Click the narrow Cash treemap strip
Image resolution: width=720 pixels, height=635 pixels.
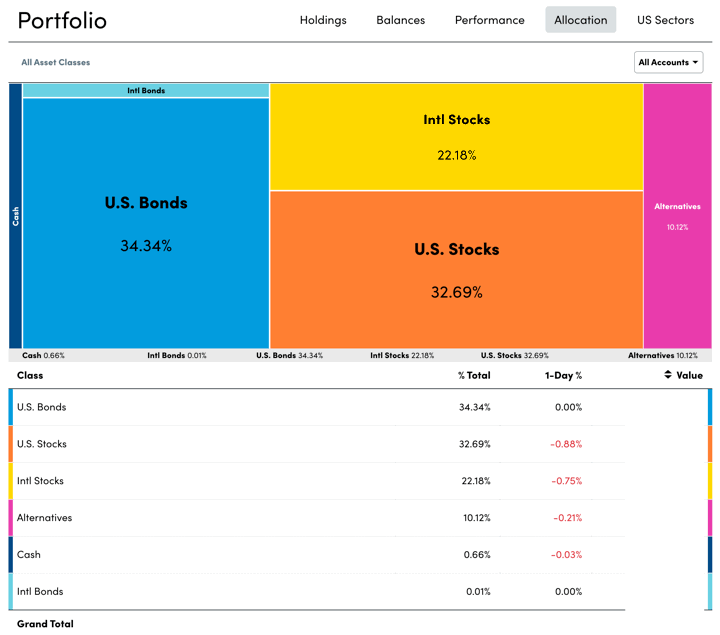[15, 216]
